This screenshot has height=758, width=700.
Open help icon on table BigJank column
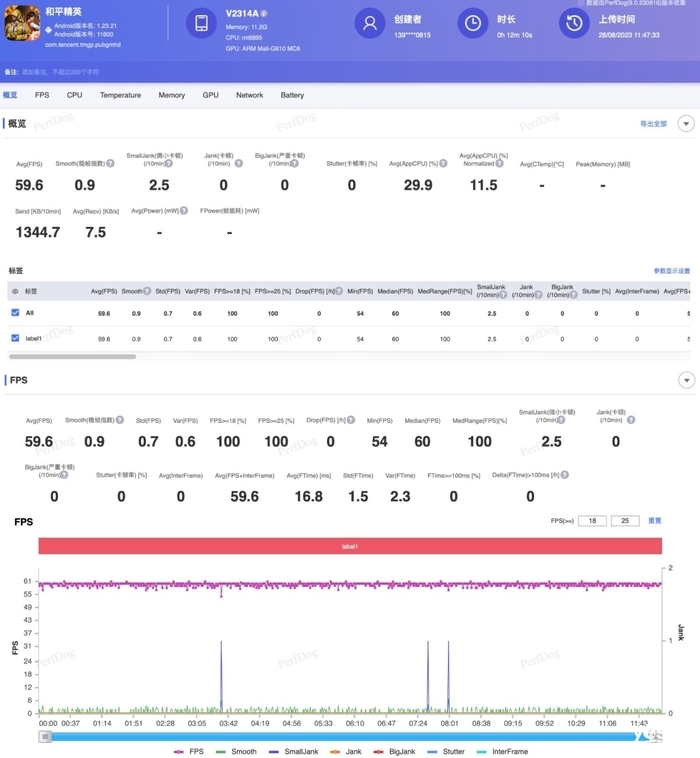pyautogui.click(x=573, y=294)
